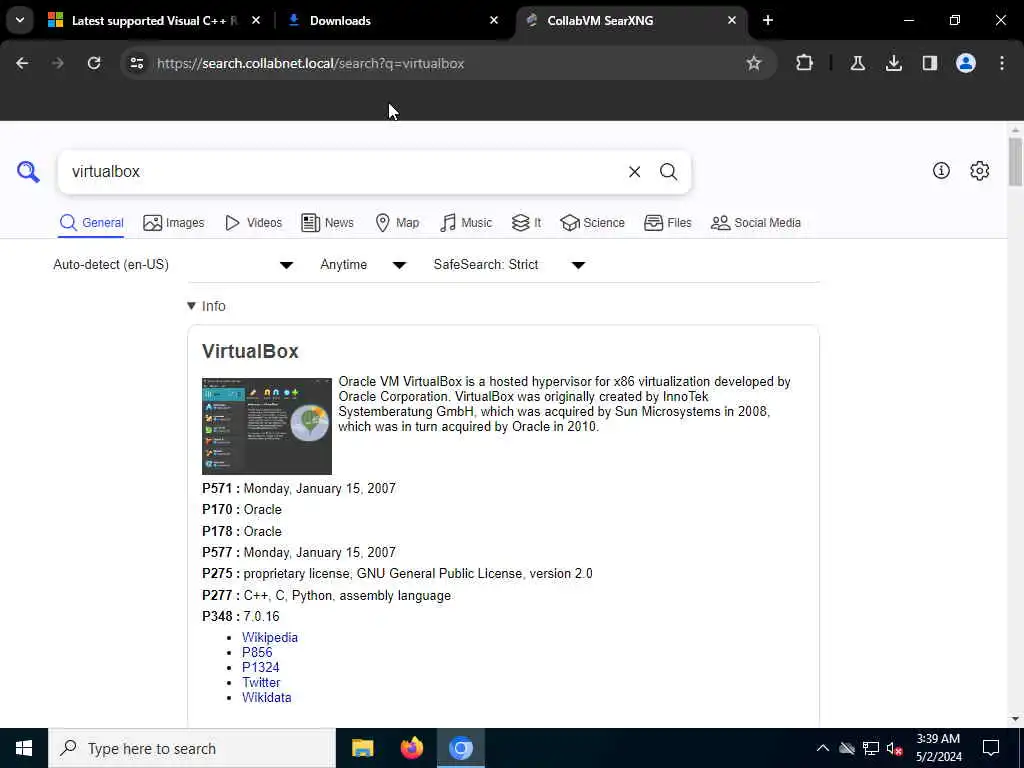This screenshot has height=768, width=1024.
Task: Click the version text 7.0.16
Action: [261, 616]
